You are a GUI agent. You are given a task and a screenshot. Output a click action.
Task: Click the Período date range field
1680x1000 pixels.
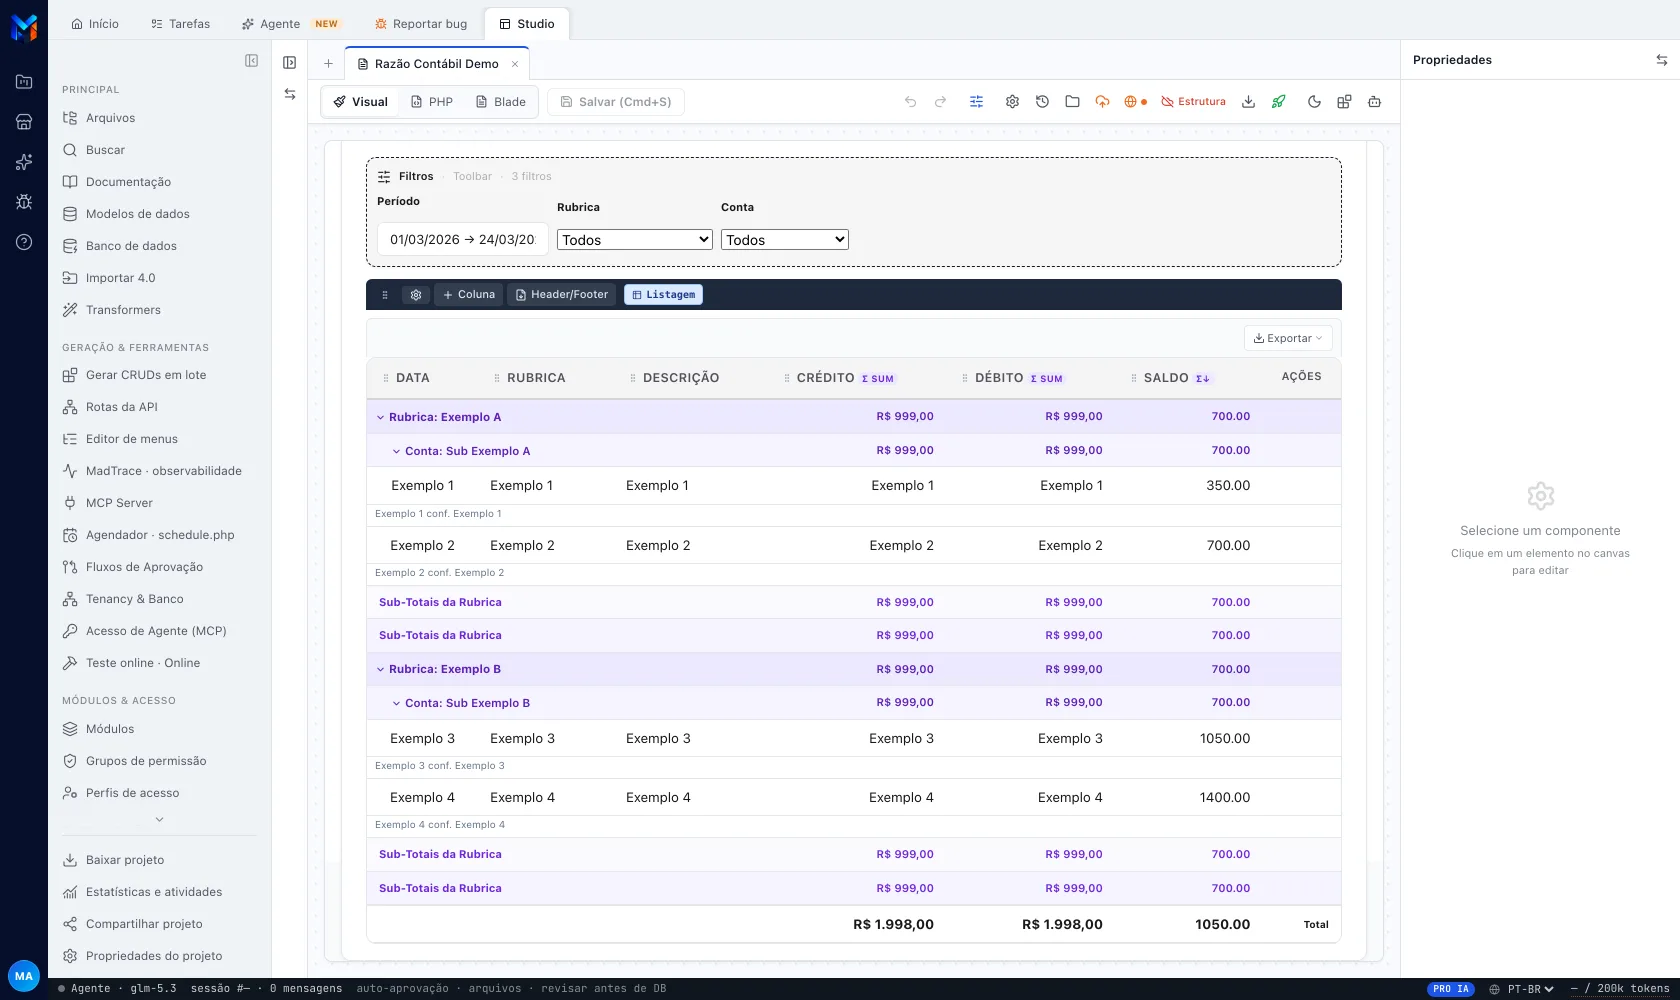(463, 240)
